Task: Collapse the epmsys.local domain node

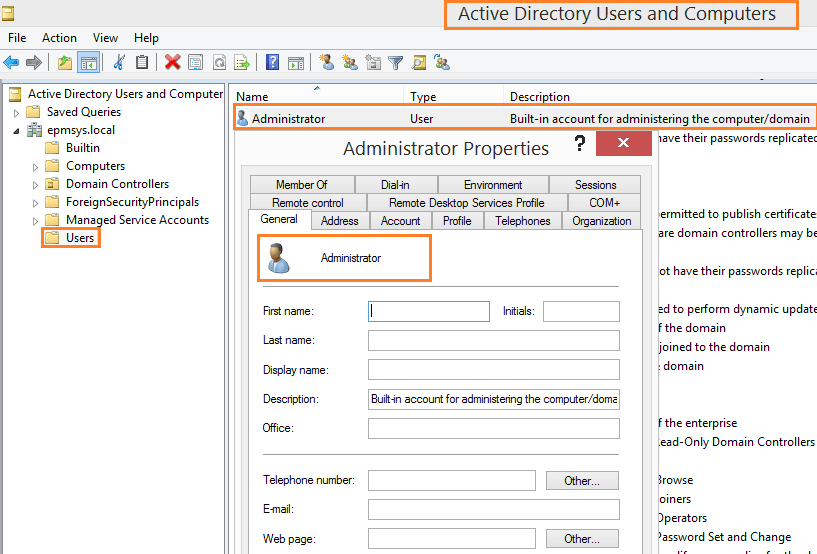Action: tap(16, 131)
